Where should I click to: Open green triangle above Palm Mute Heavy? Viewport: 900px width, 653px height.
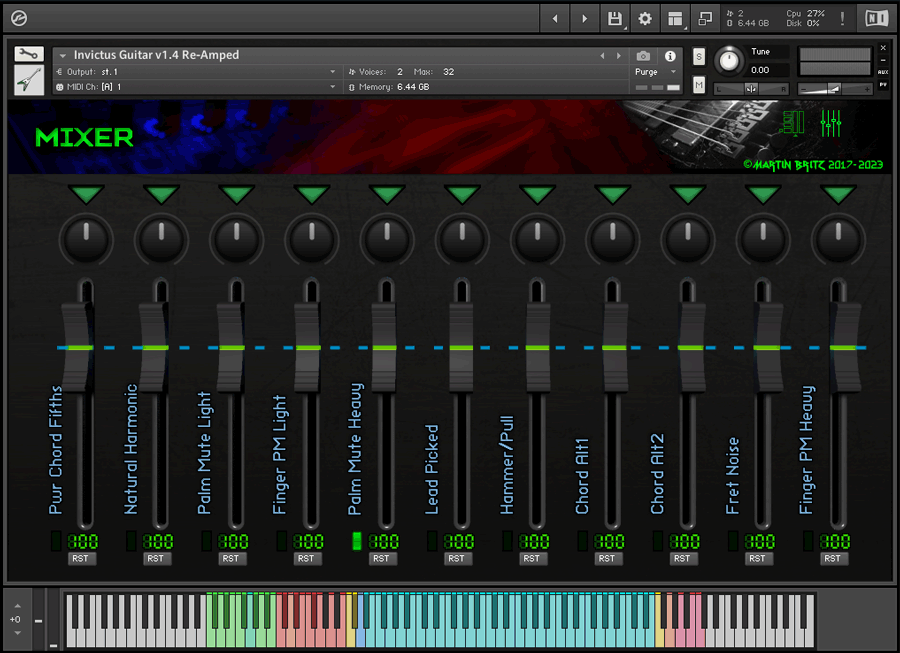[387, 194]
